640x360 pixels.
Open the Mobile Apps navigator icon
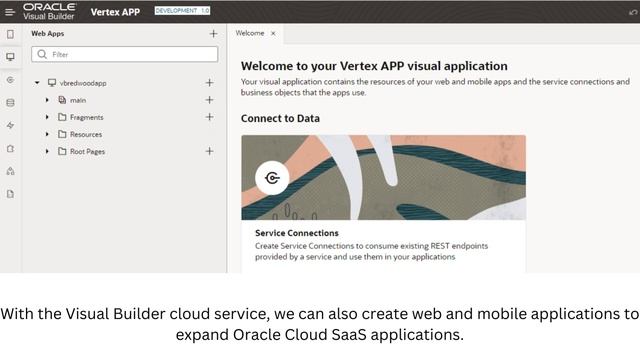(x=10, y=34)
